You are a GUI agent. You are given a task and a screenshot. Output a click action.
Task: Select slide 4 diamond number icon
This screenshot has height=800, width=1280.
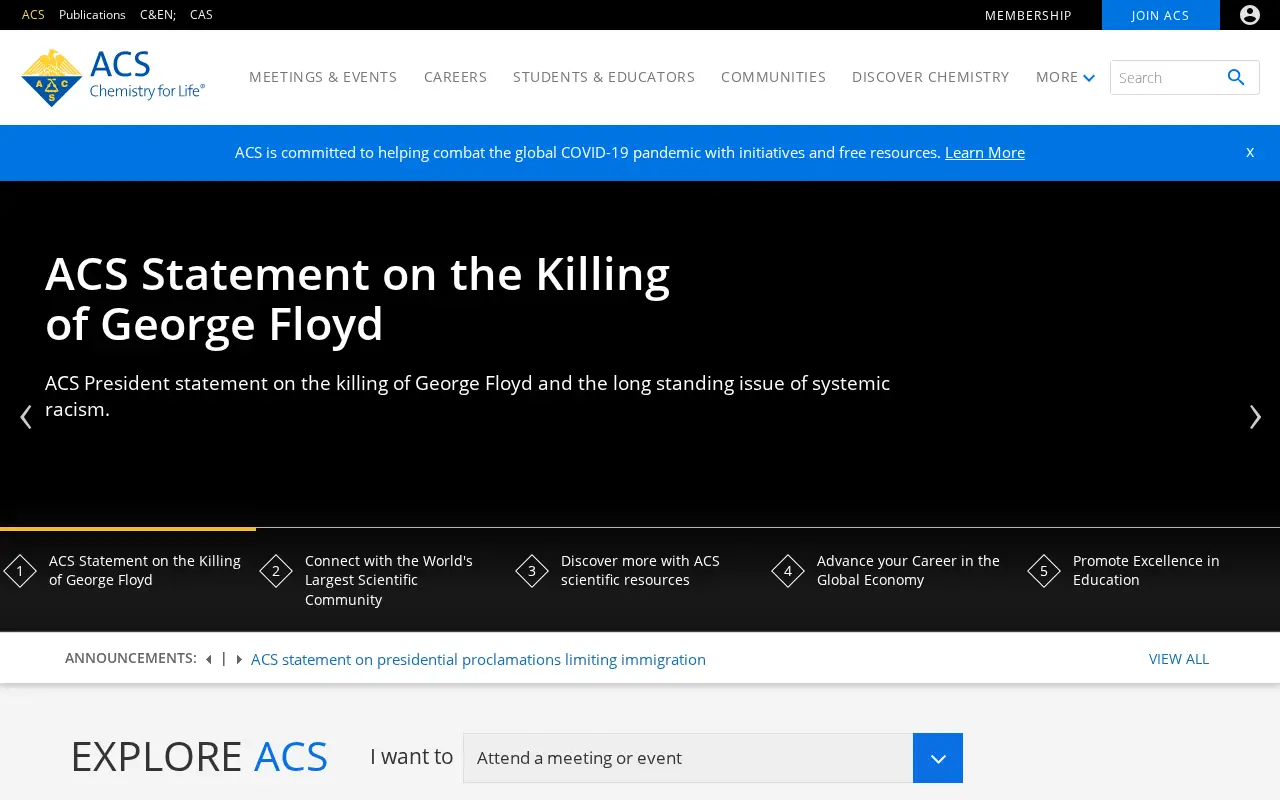(x=788, y=571)
